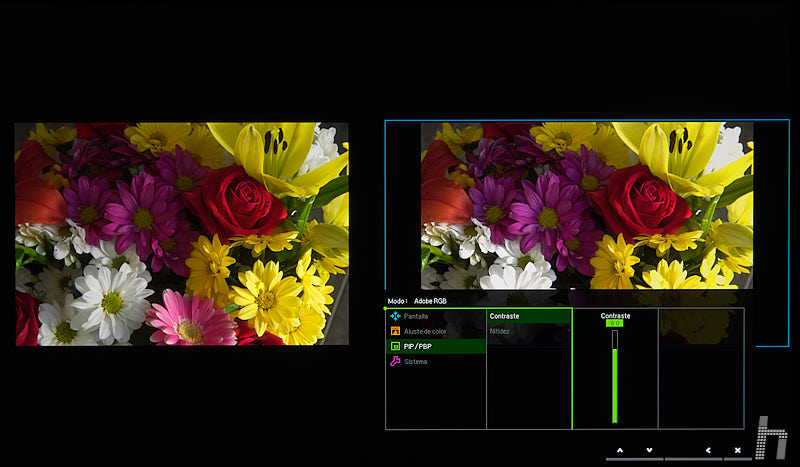Select the Nitidez submenu option
The width and height of the screenshot is (800, 467).
point(501,330)
